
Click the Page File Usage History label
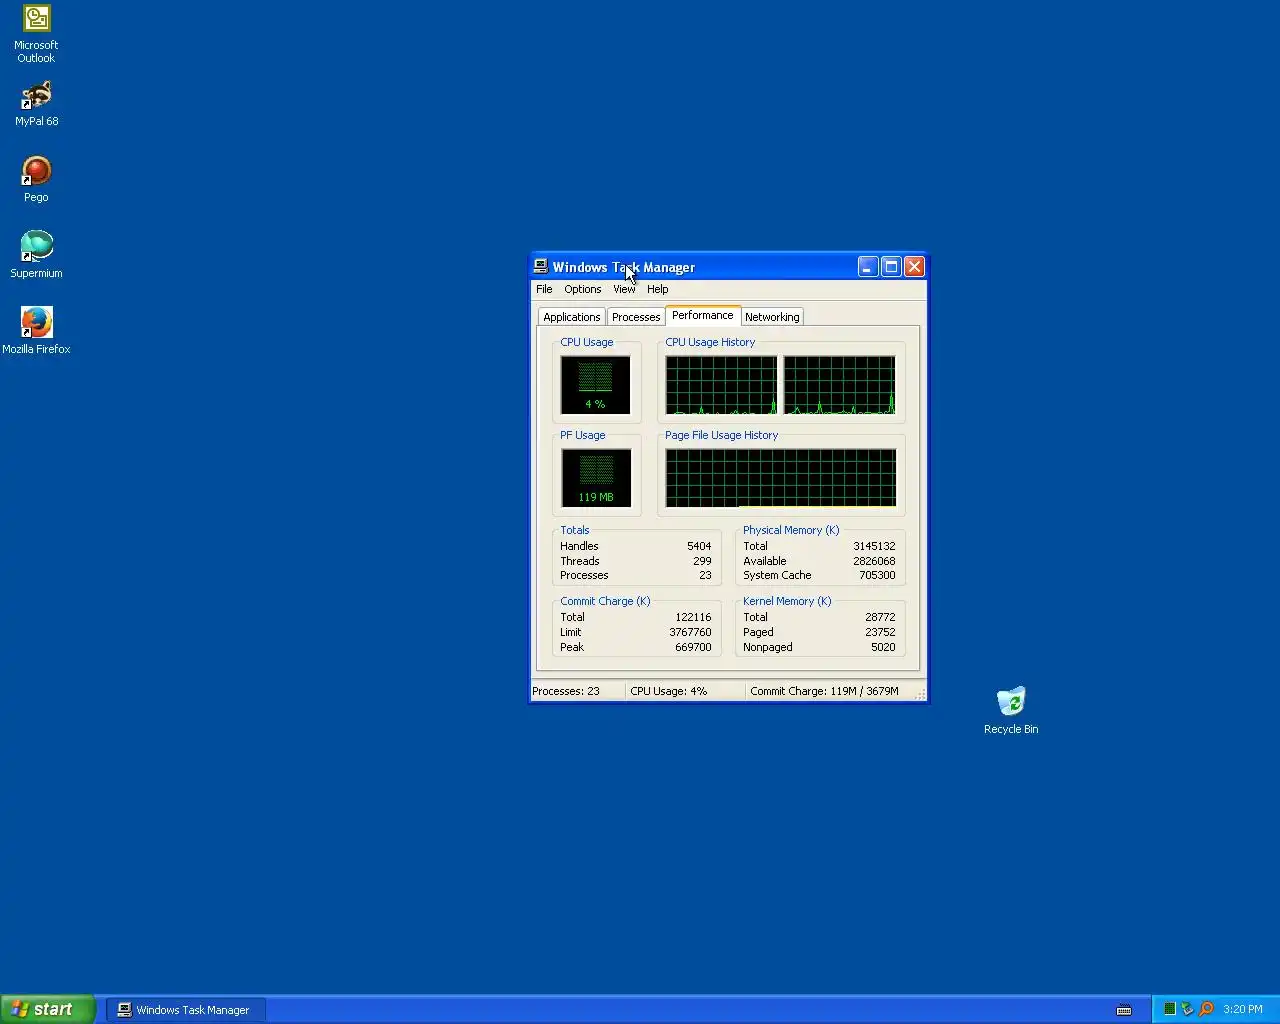pyautogui.click(x=721, y=435)
